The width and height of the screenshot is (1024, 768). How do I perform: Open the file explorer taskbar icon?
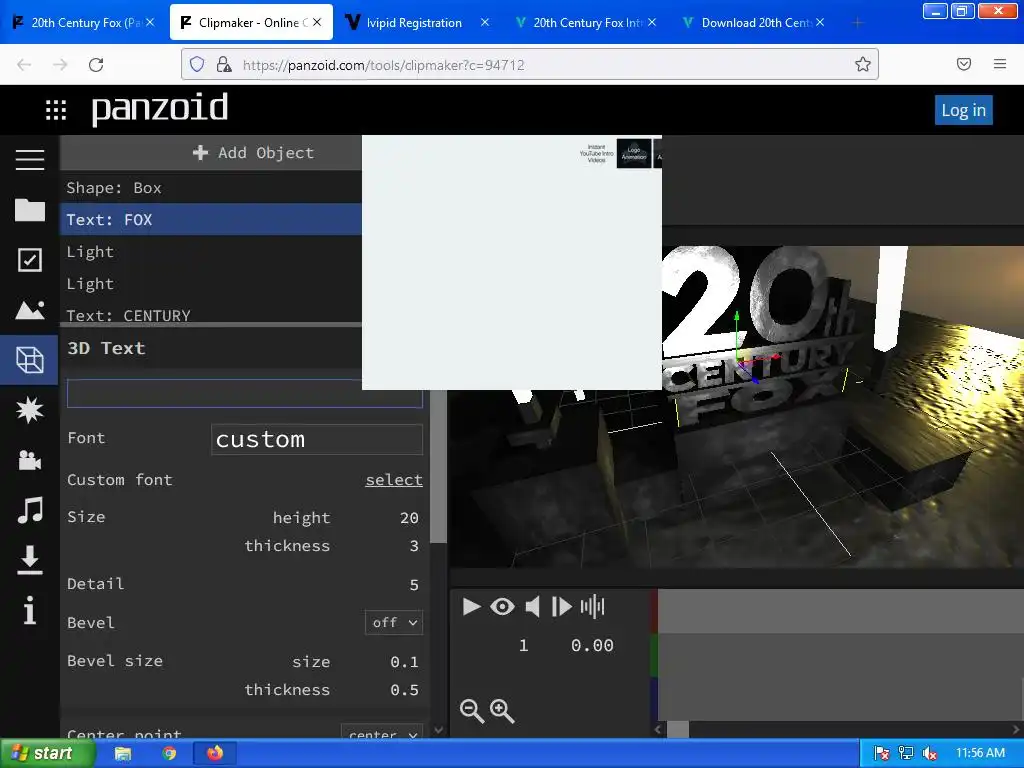(123, 753)
